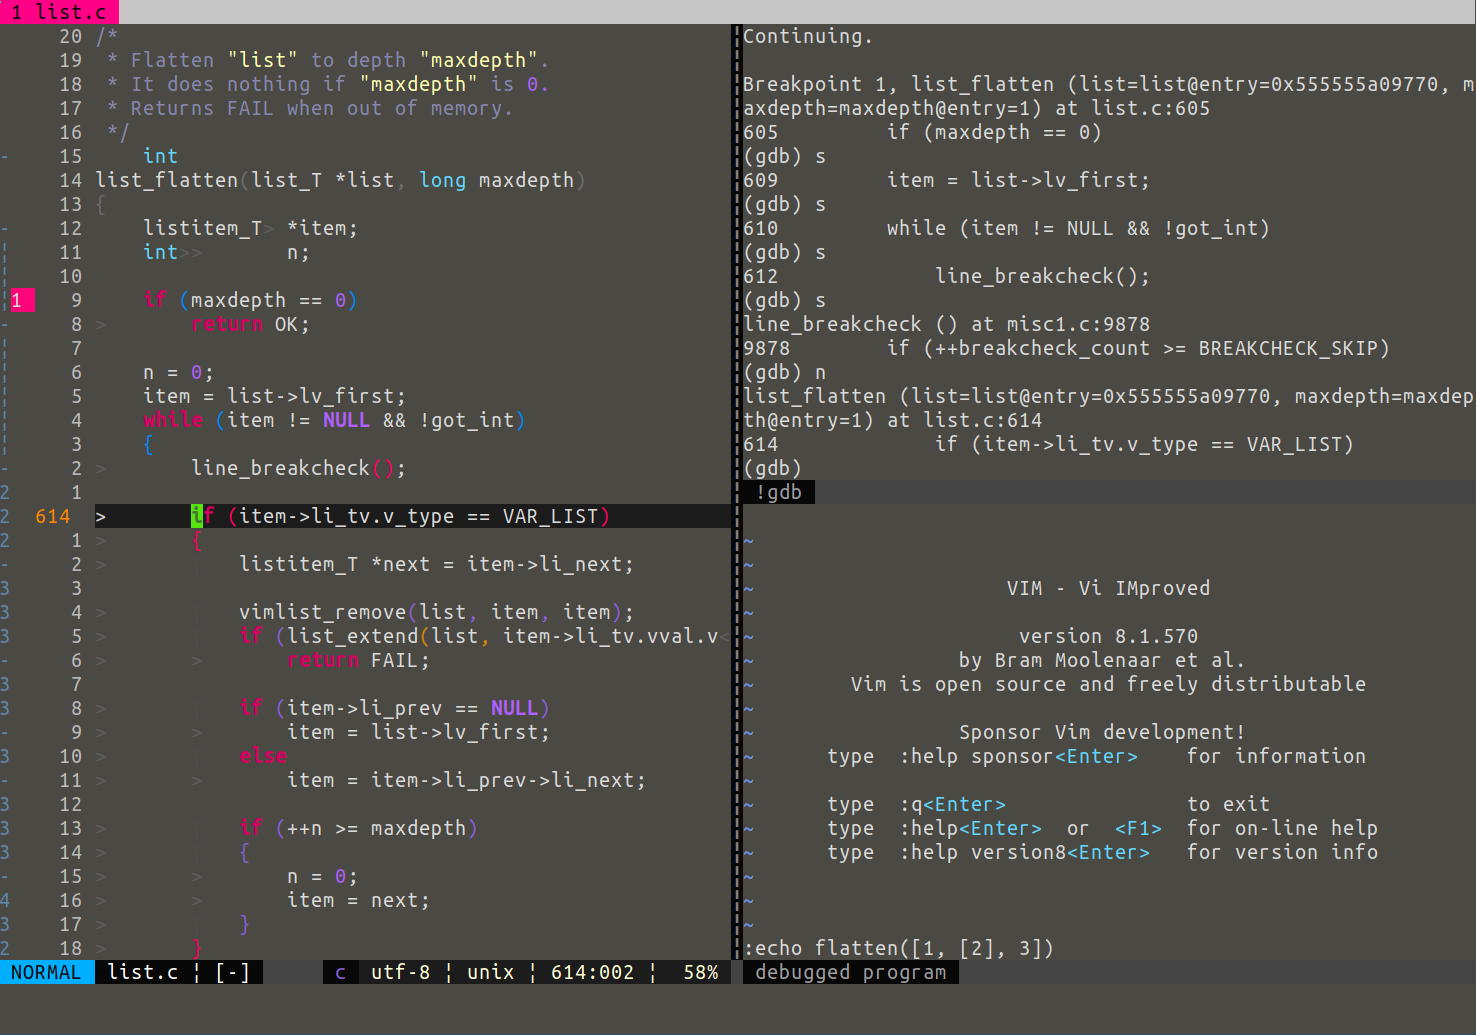Collapse the fold beside vimlist_remove line
Image resolution: width=1476 pixels, height=1035 pixels.
coord(5,611)
